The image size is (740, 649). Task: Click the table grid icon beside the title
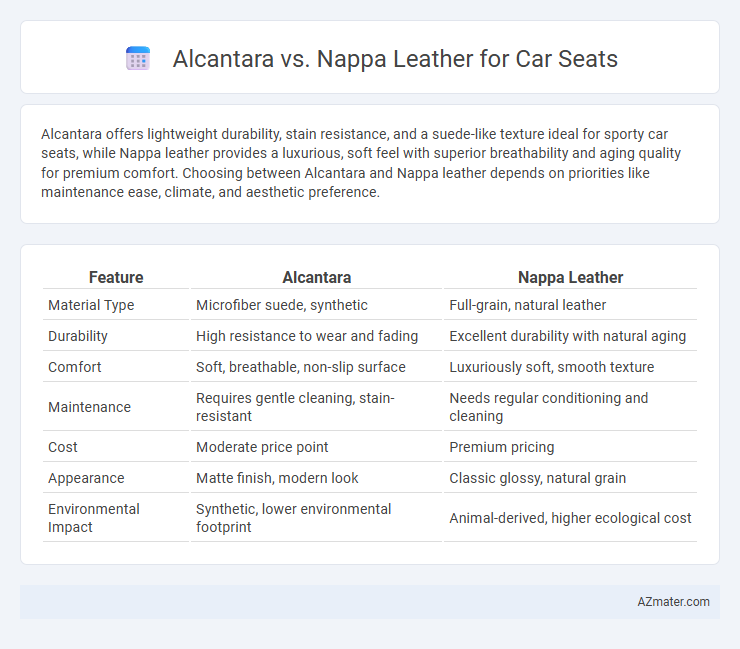pos(138,59)
